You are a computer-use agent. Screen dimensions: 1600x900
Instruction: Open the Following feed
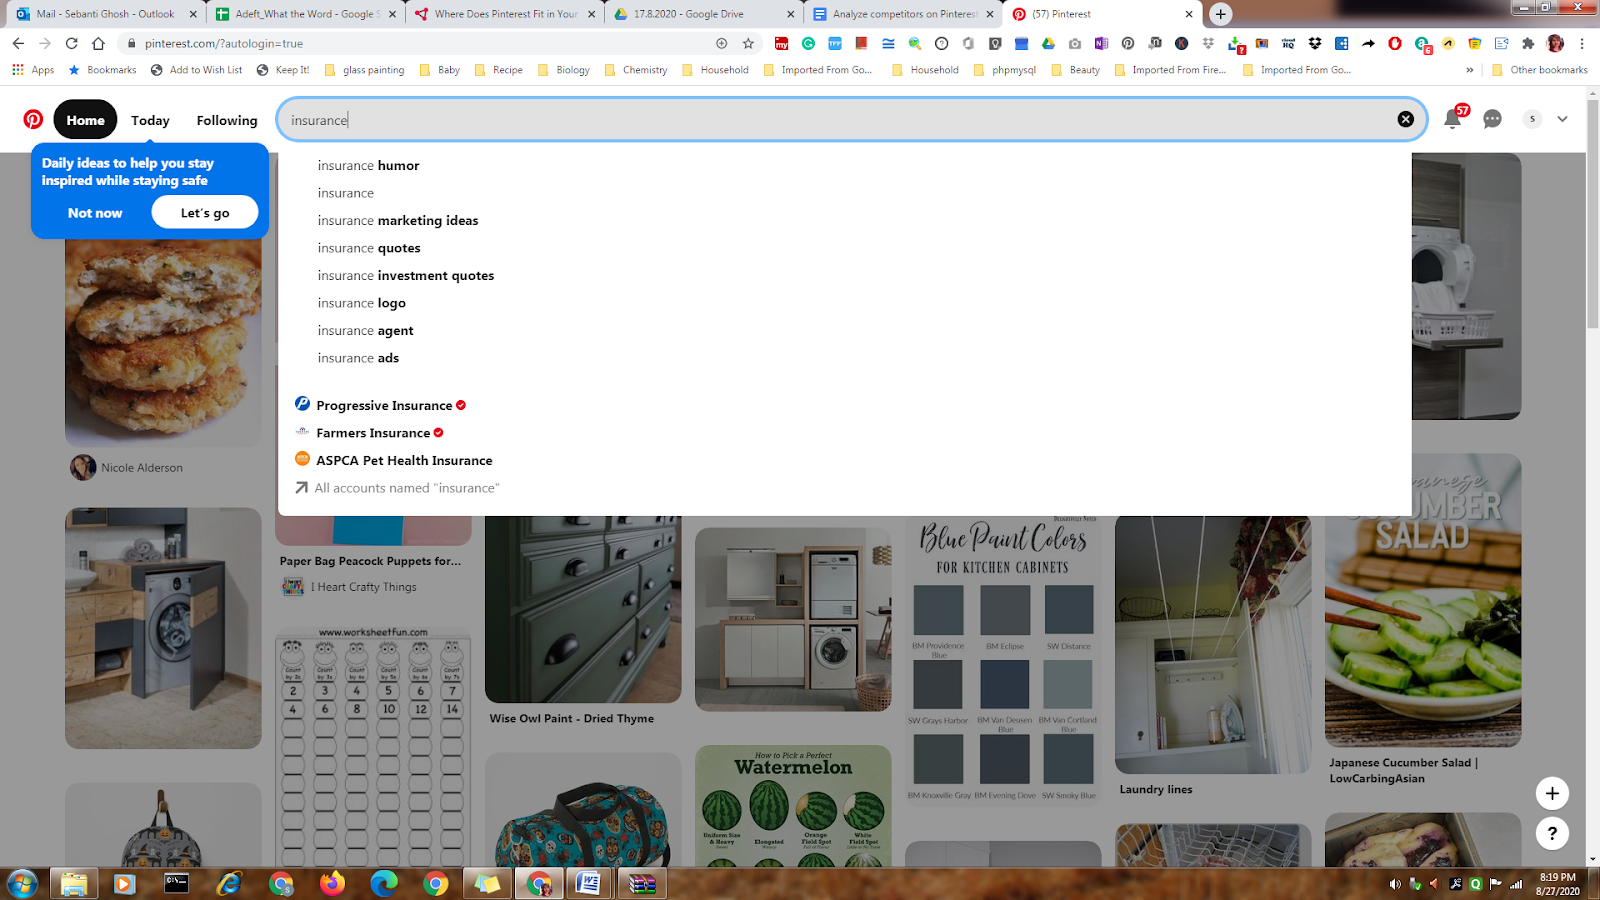pyautogui.click(x=227, y=120)
